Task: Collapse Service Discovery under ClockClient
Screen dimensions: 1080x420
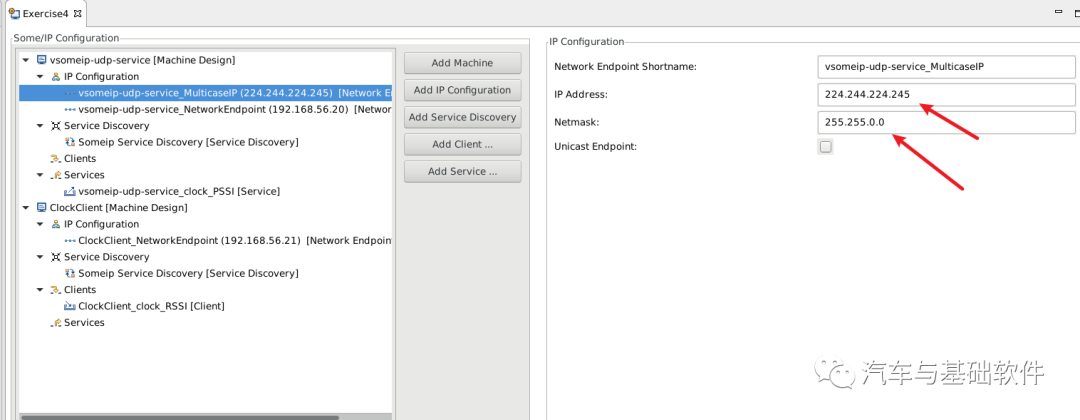Action: click(x=40, y=257)
